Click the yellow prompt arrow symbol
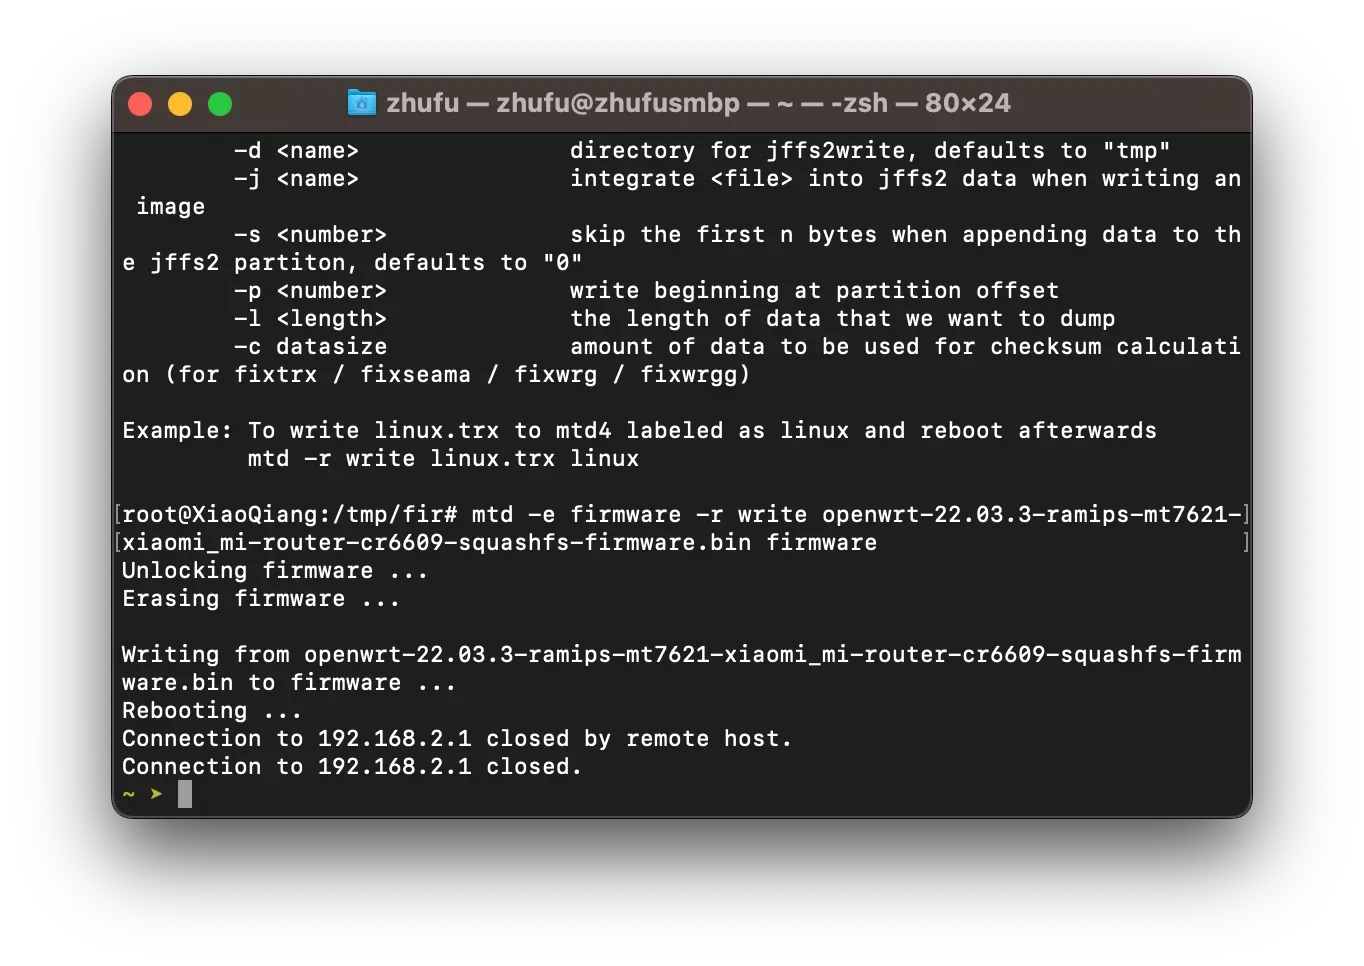Image resolution: width=1364 pixels, height=966 pixels. (x=156, y=794)
